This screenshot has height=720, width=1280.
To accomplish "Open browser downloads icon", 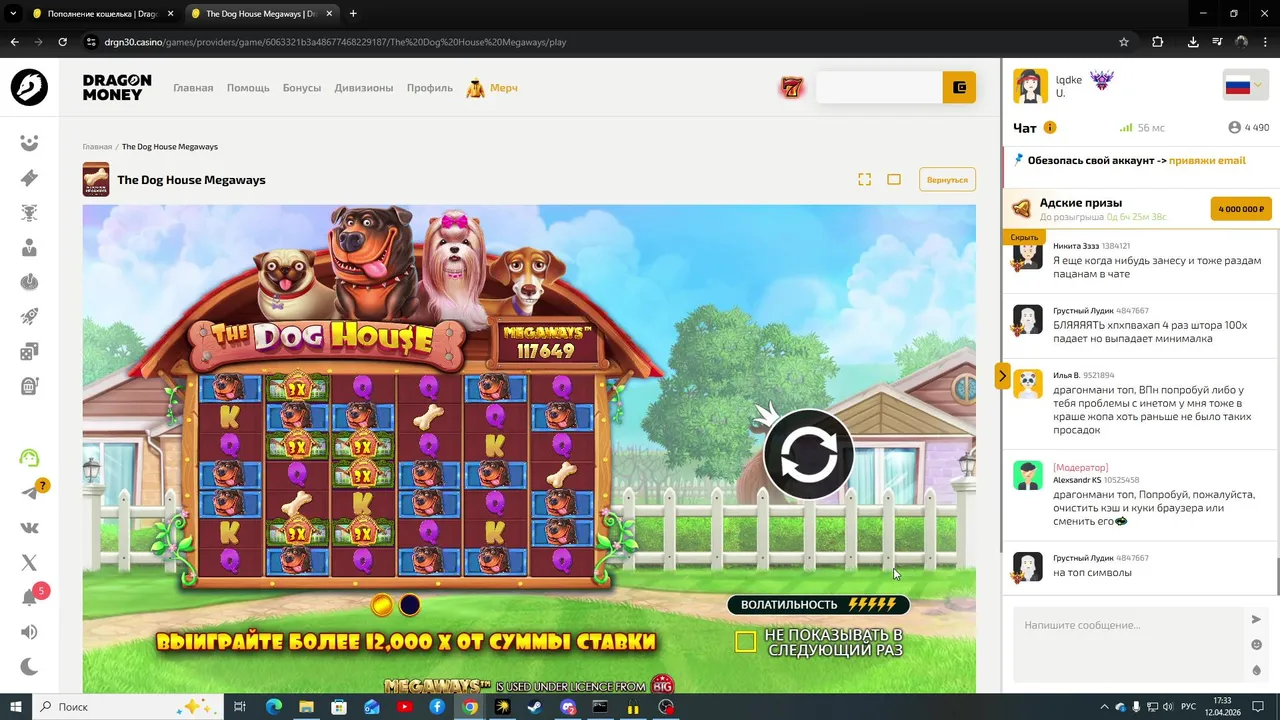I will 1193,42.
